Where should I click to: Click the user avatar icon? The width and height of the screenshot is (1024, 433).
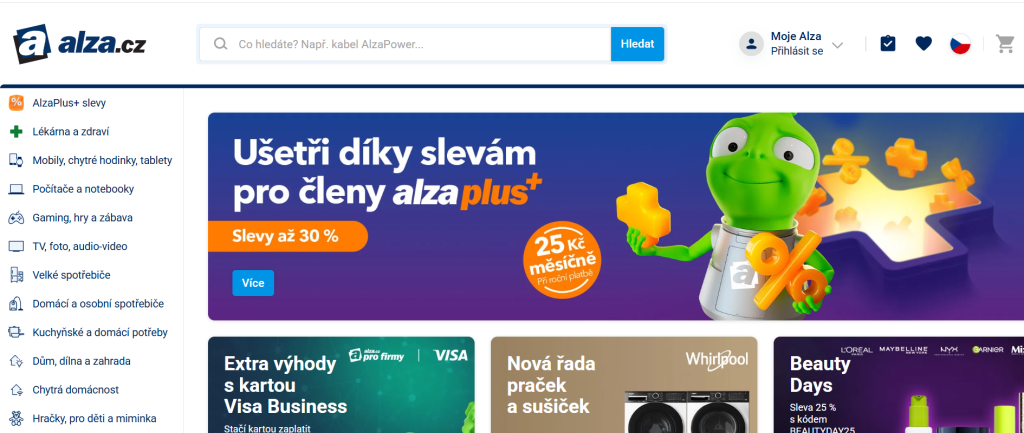751,44
